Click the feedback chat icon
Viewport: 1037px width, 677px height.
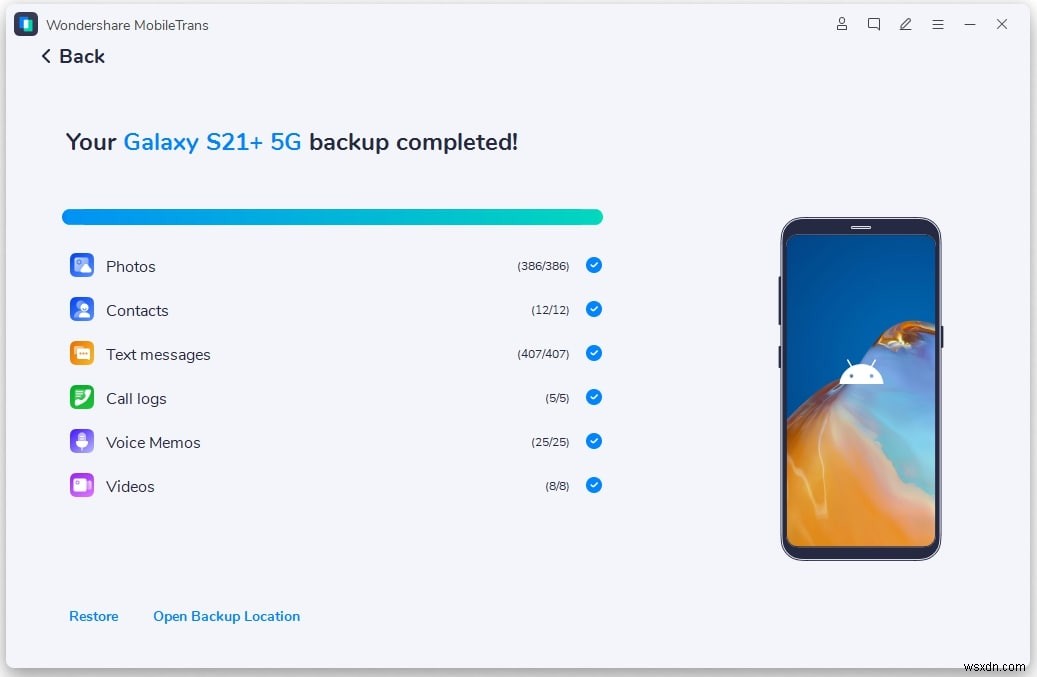(x=873, y=24)
